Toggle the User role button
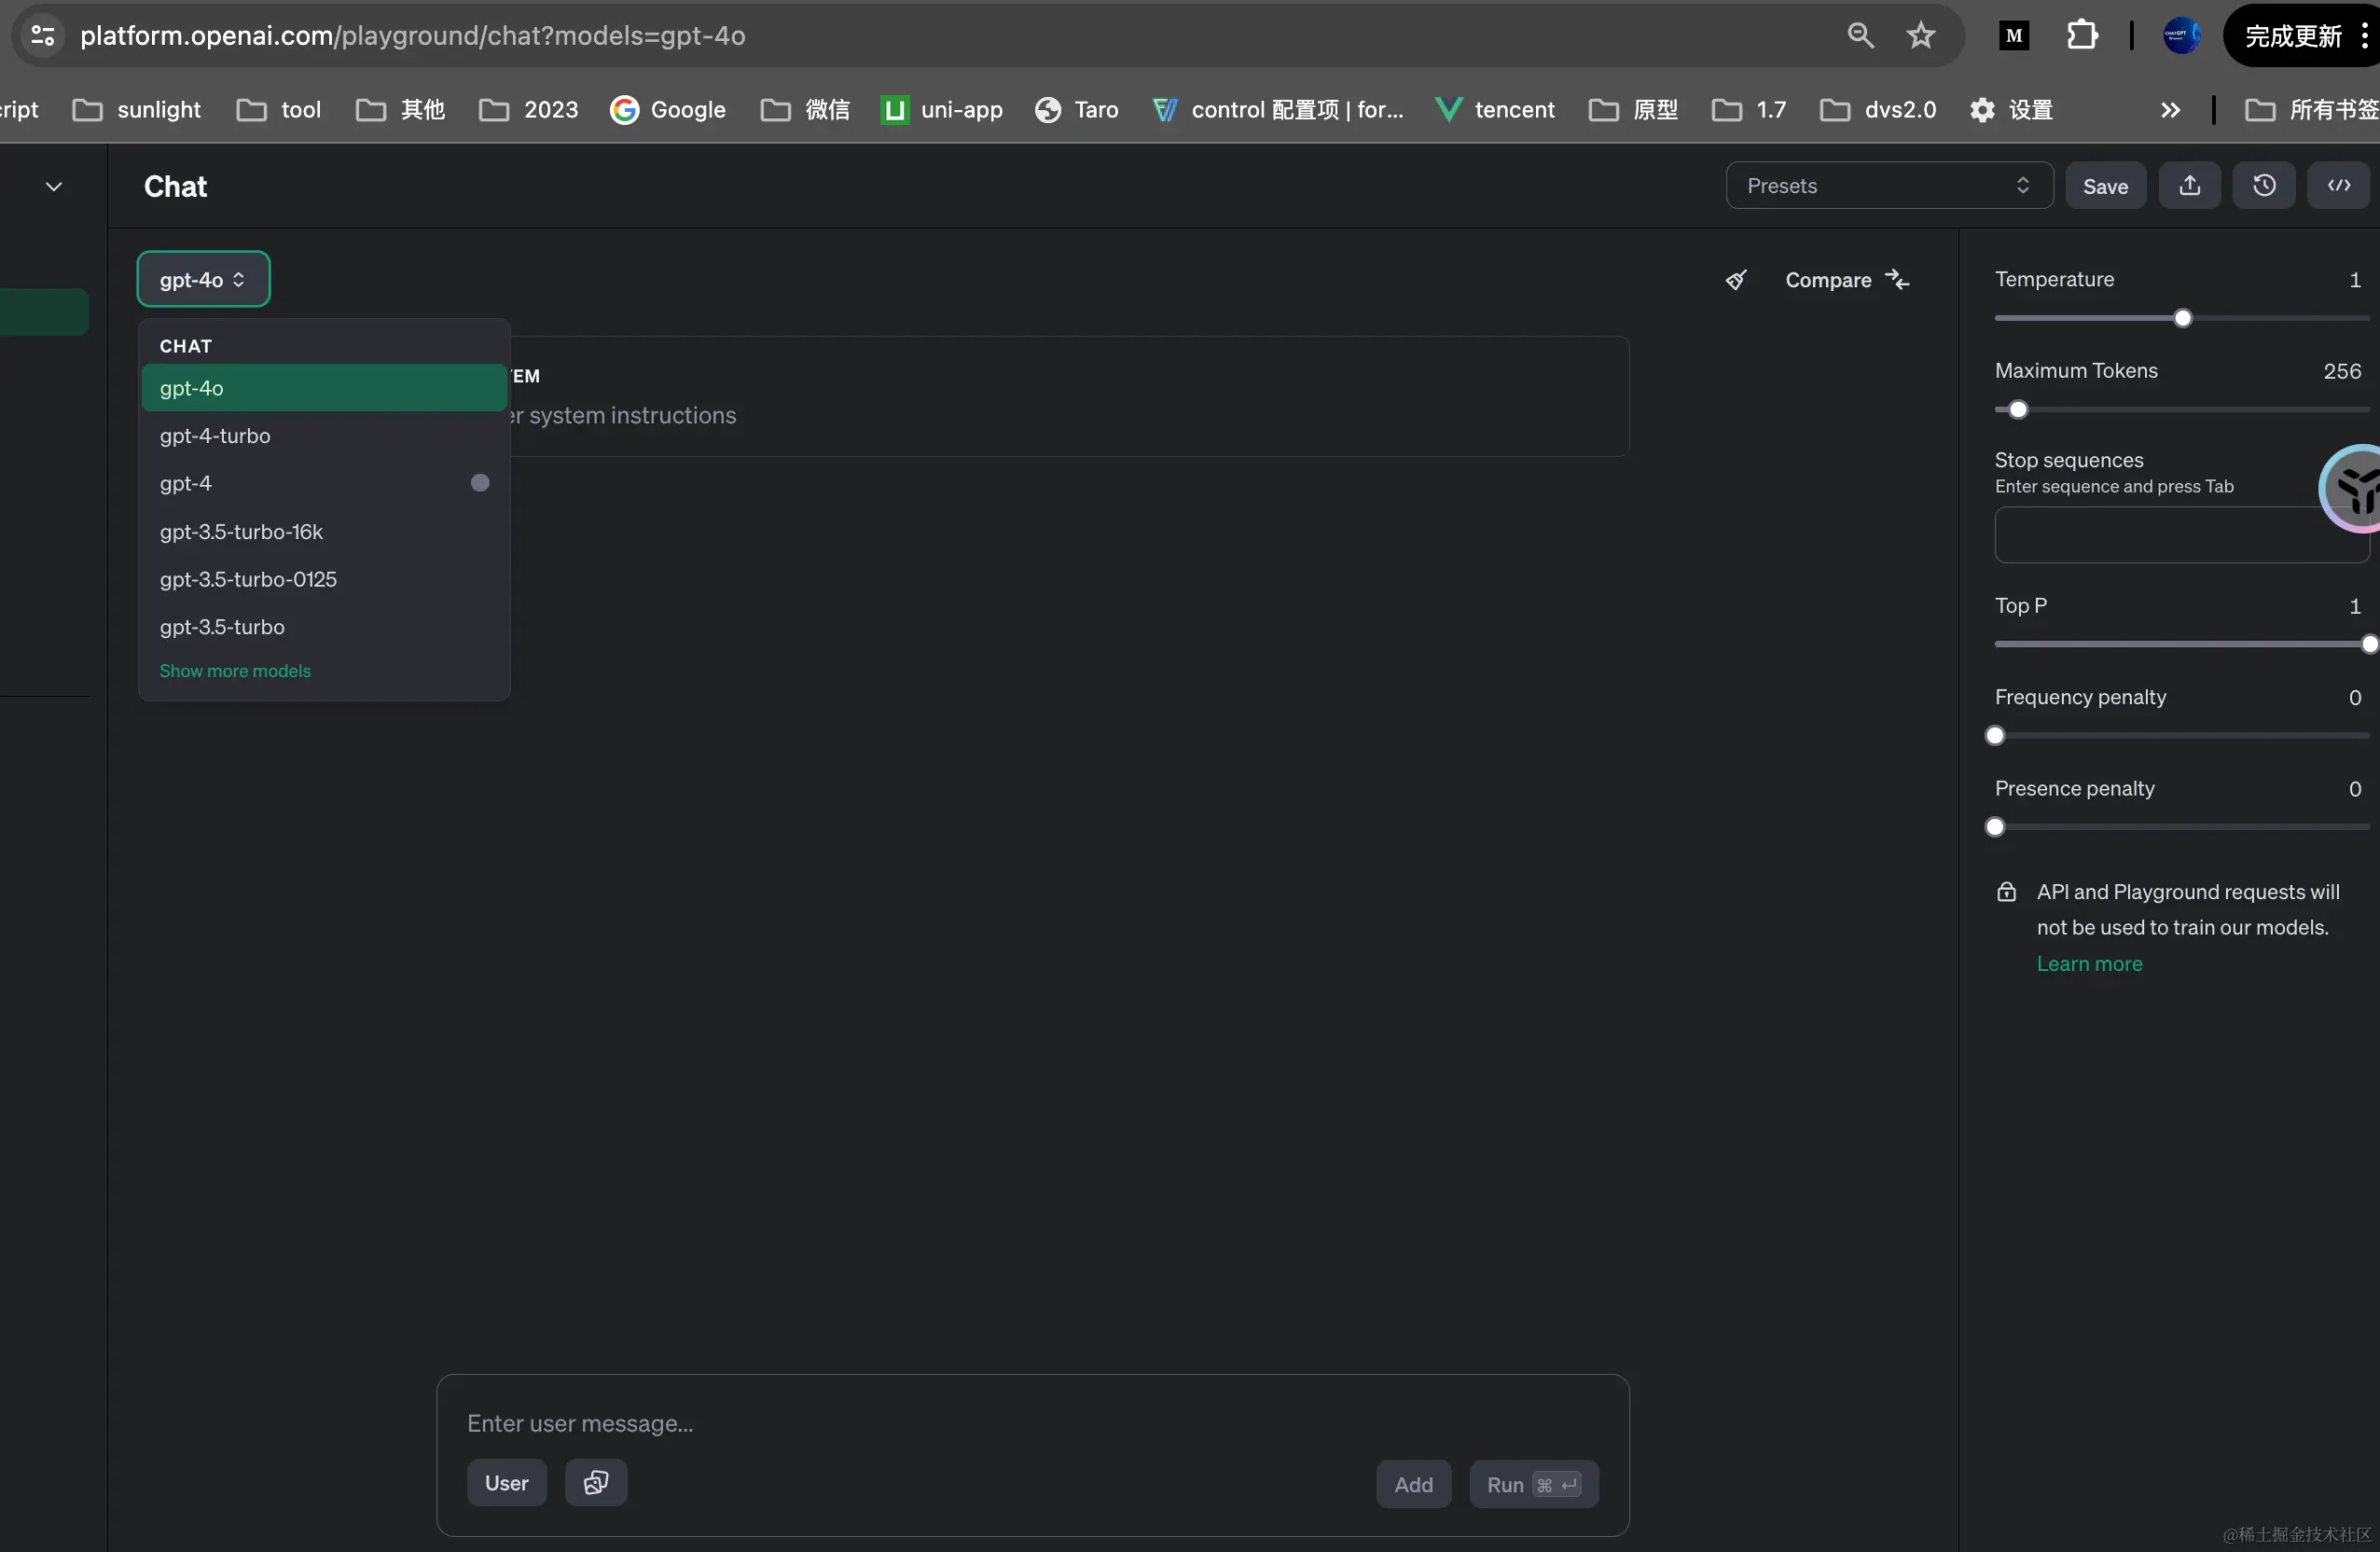The width and height of the screenshot is (2380, 1552). click(x=506, y=1483)
